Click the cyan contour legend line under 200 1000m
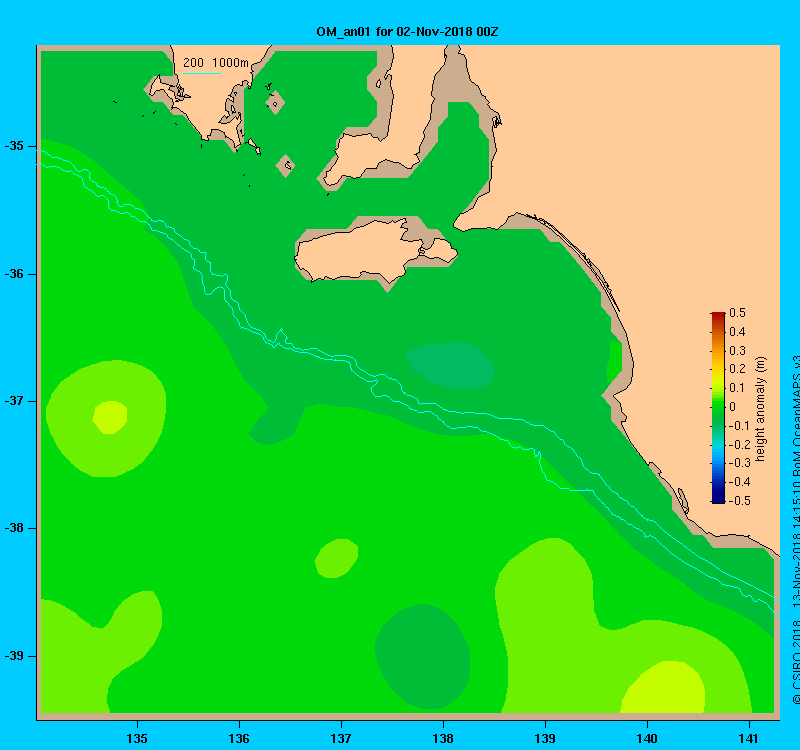800x750 pixels. pyautogui.click(x=202, y=73)
